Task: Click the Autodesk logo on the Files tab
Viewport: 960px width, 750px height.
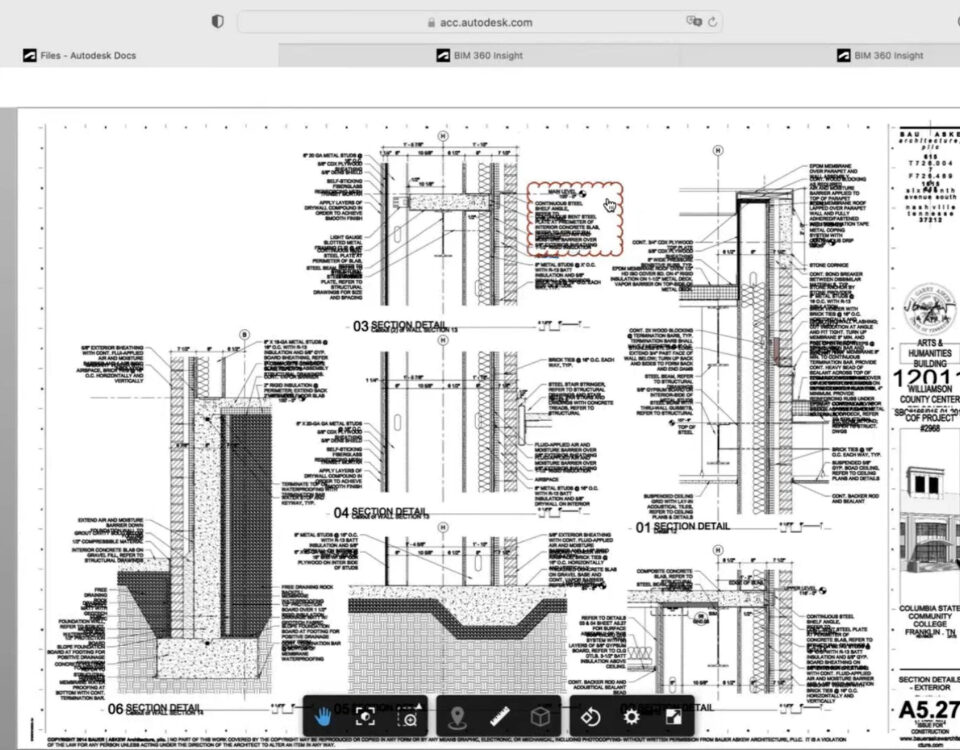Action: pos(28,56)
